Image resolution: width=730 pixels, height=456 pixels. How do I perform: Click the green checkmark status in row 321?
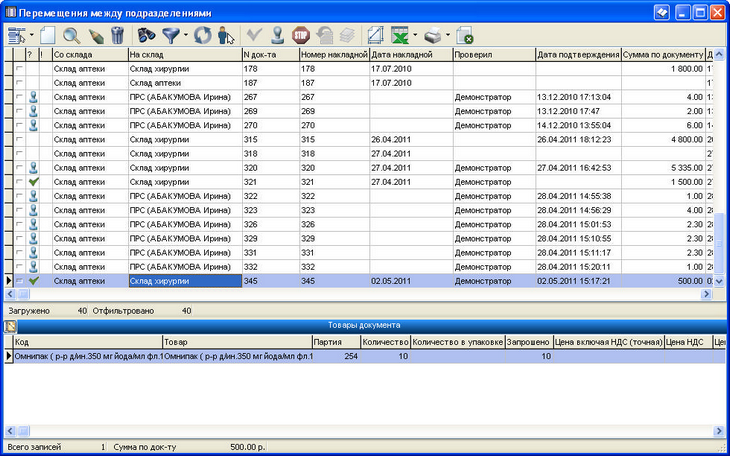click(x=33, y=182)
